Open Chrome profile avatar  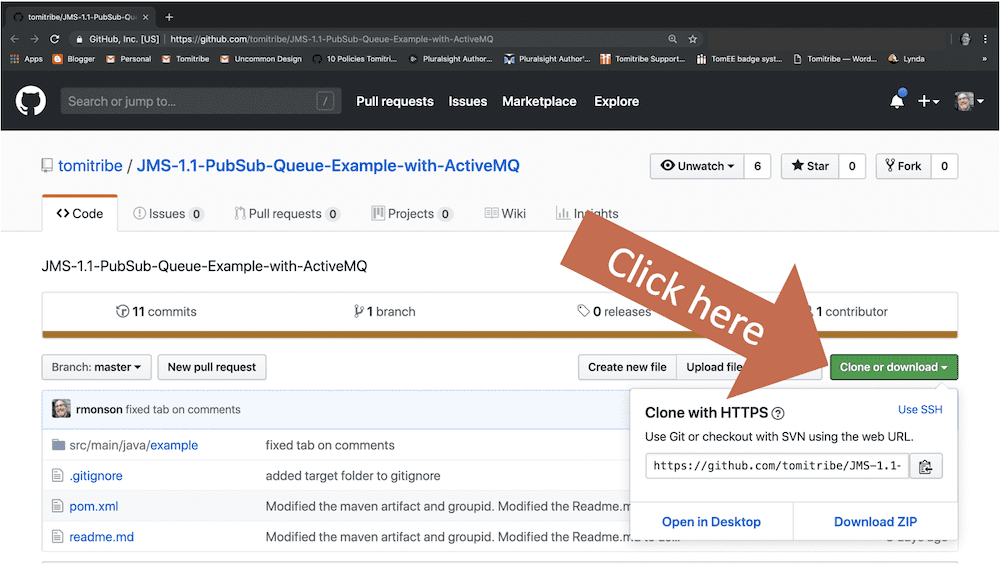click(965, 39)
